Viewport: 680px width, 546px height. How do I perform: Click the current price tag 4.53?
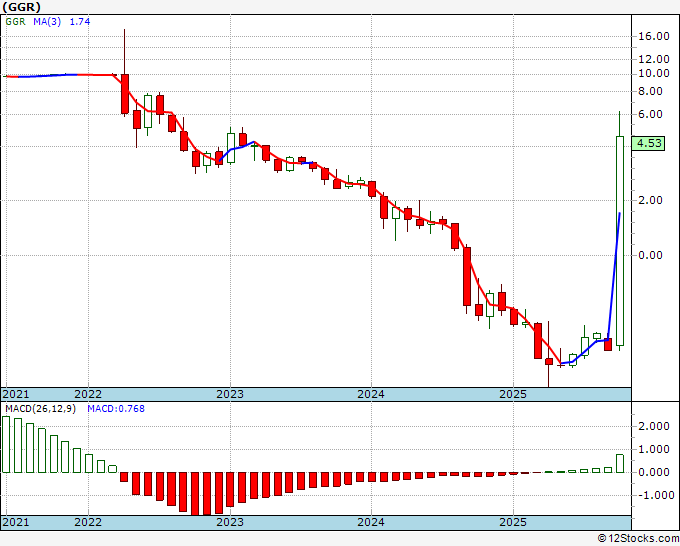648,143
